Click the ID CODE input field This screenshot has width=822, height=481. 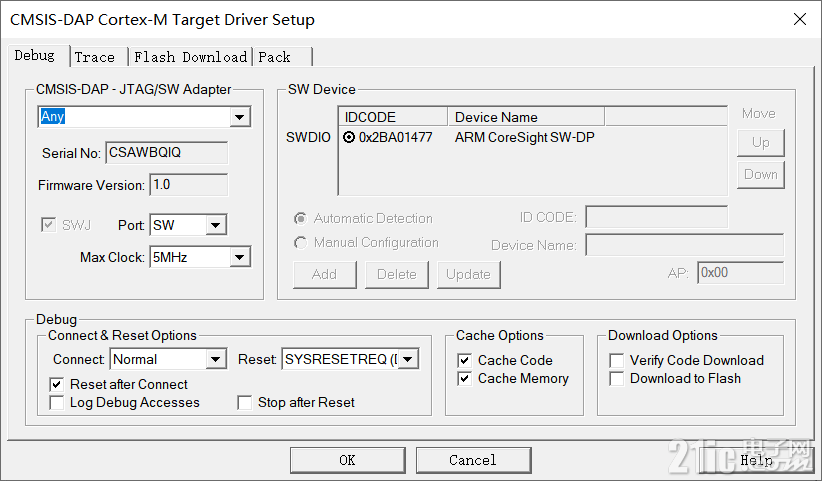pos(657,217)
